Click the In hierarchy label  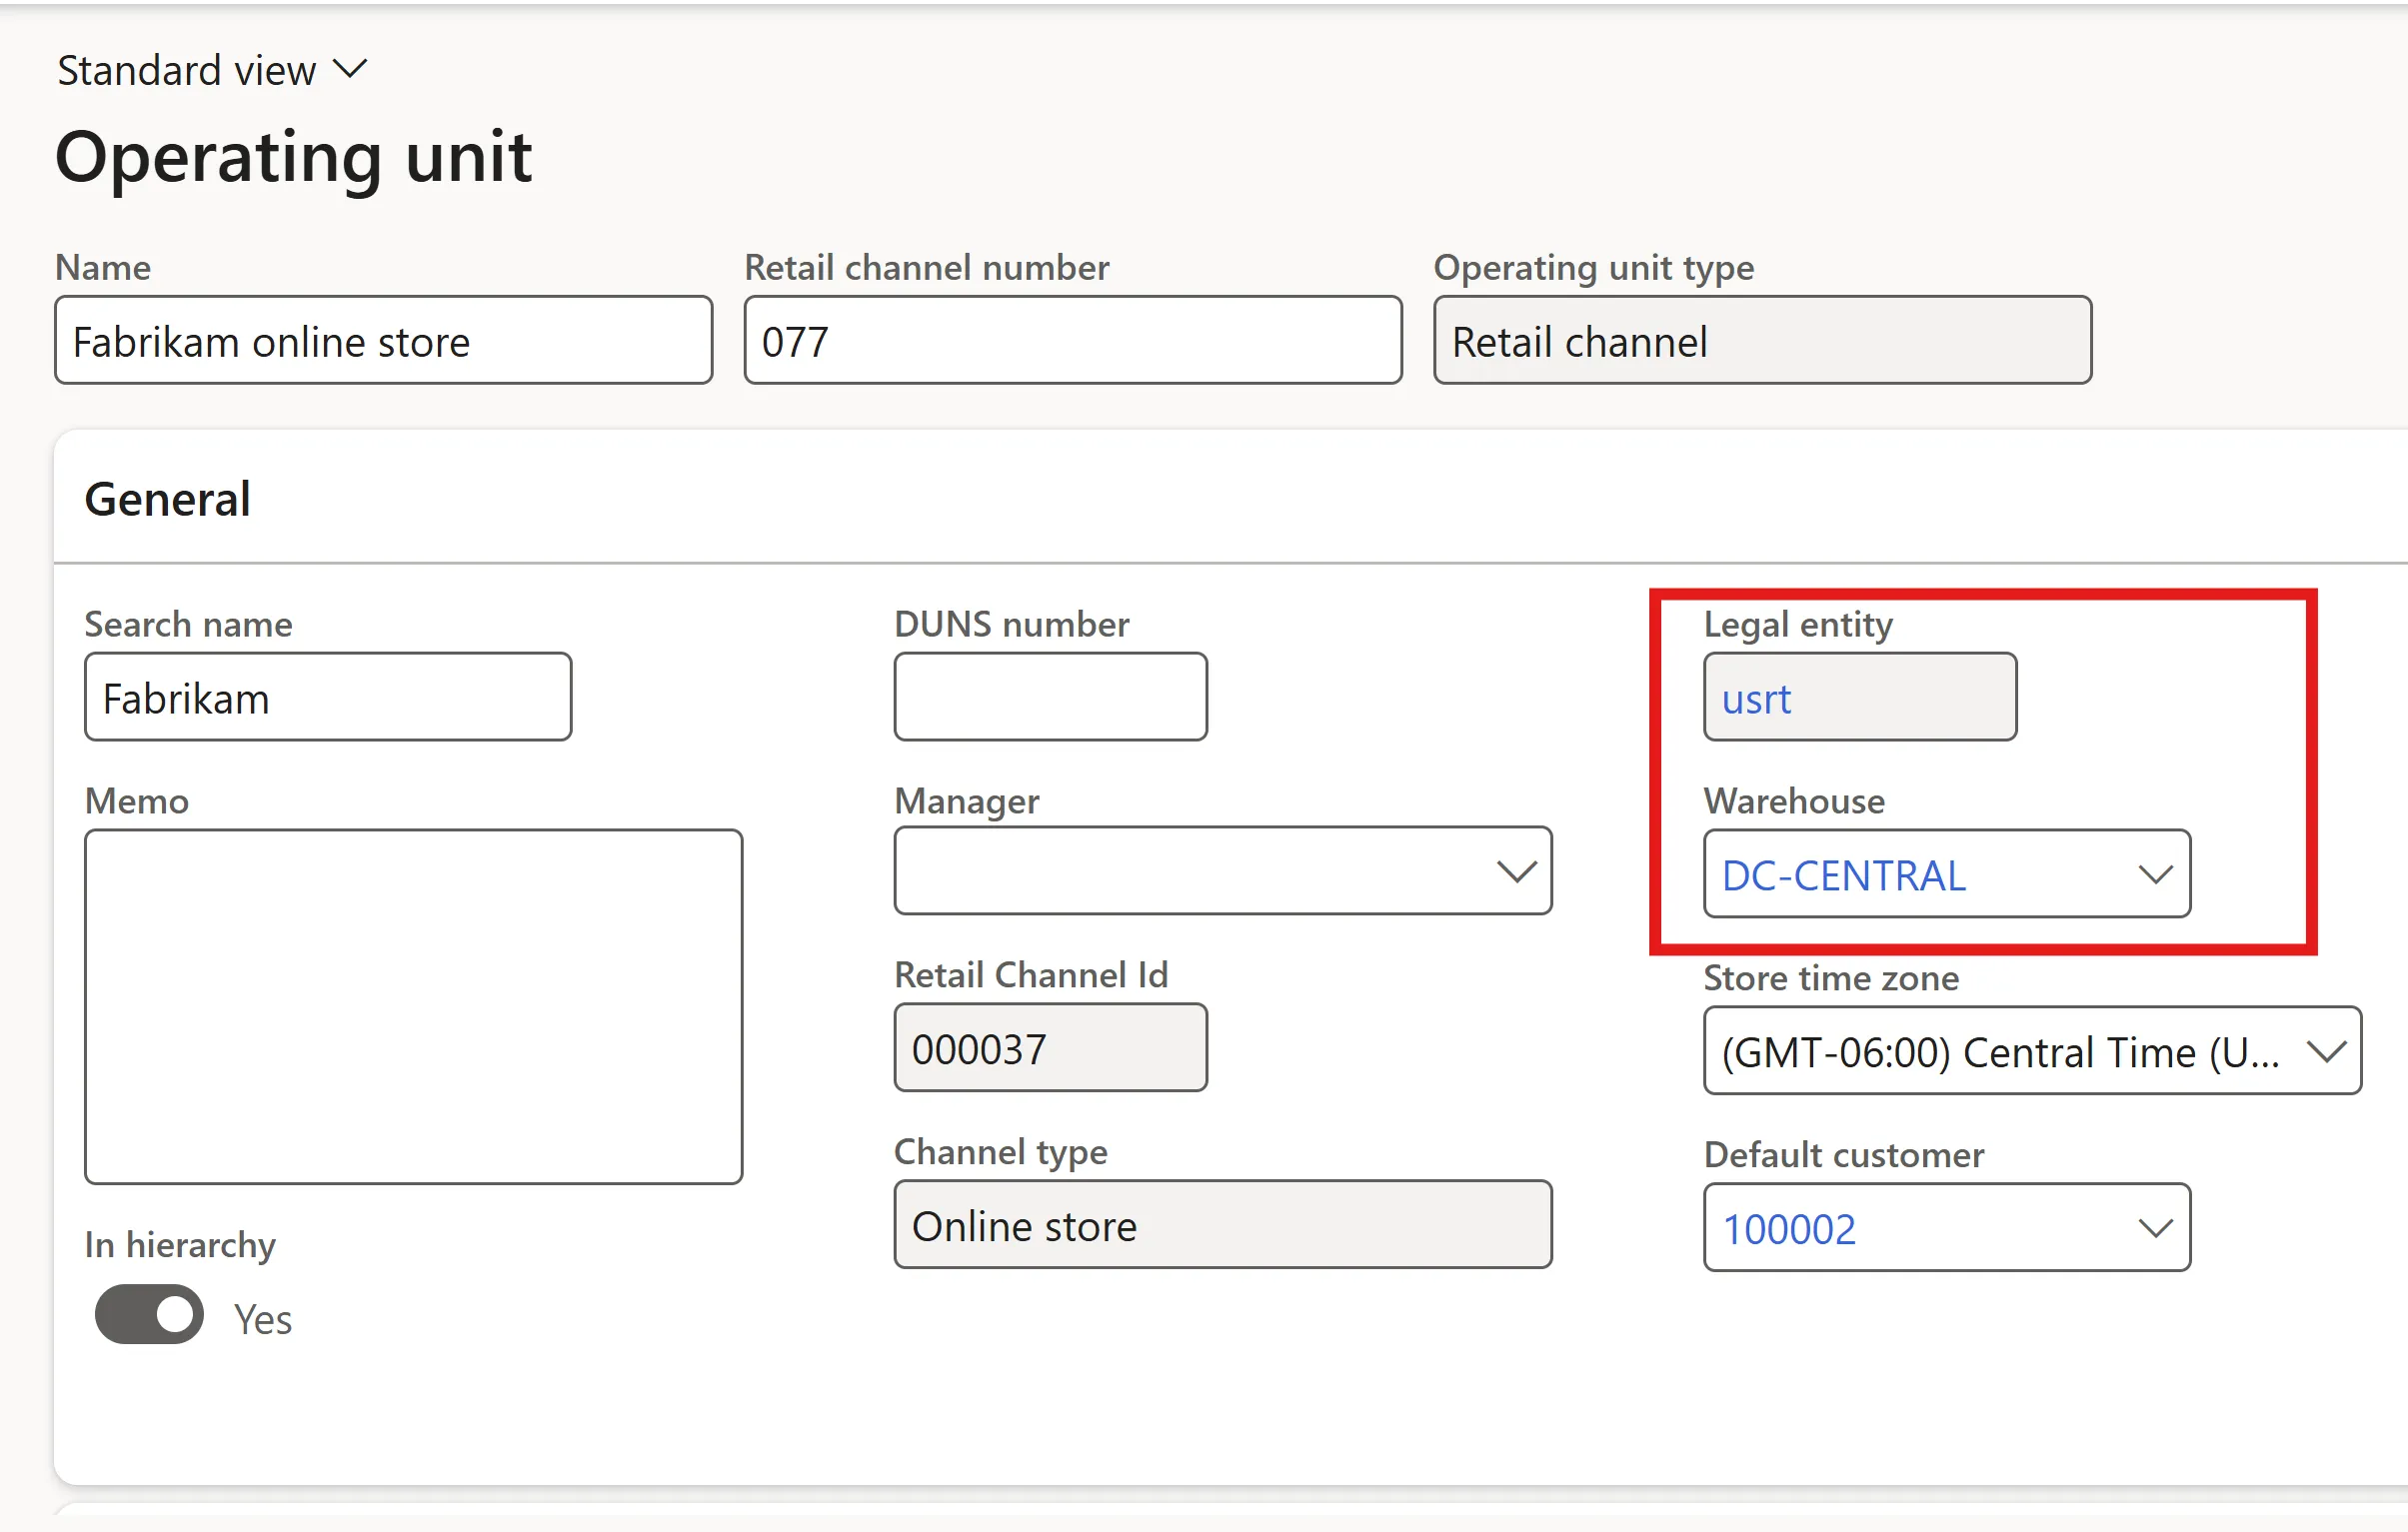[x=180, y=1245]
